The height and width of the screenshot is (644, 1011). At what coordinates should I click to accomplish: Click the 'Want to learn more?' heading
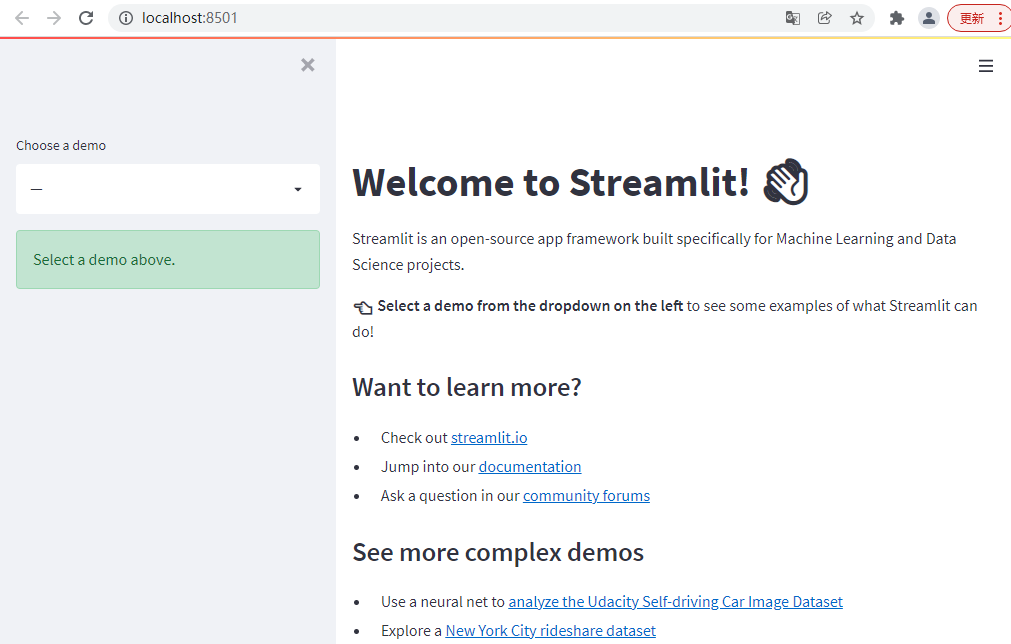point(467,387)
